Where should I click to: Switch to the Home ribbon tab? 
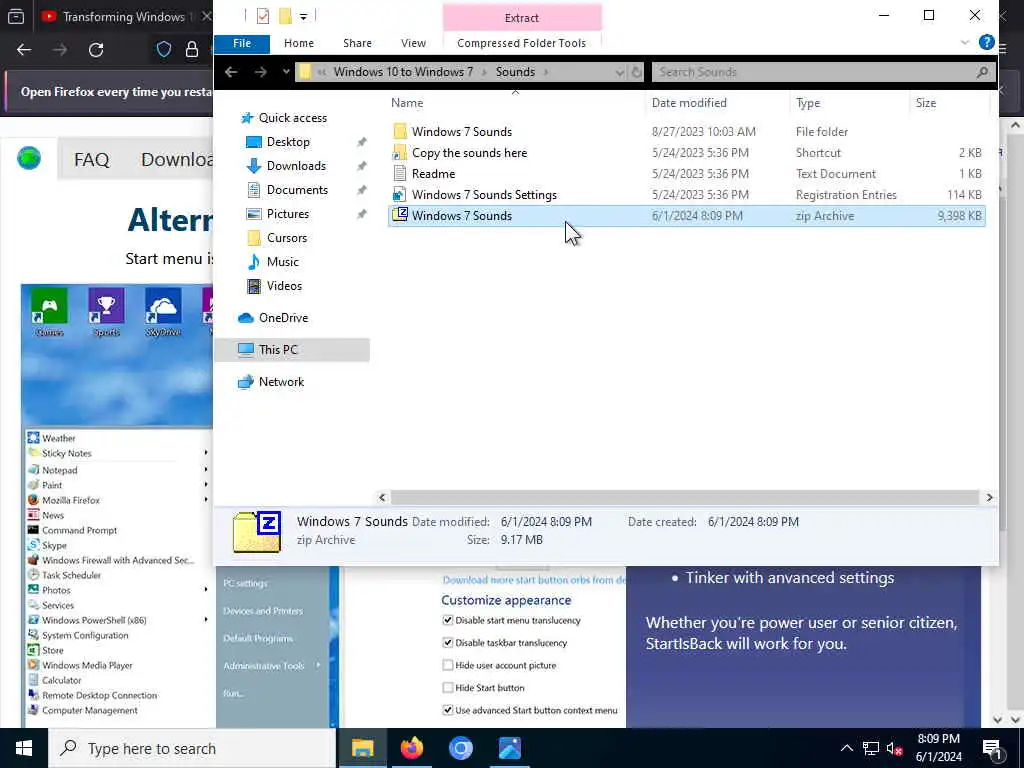pos(299,43)
